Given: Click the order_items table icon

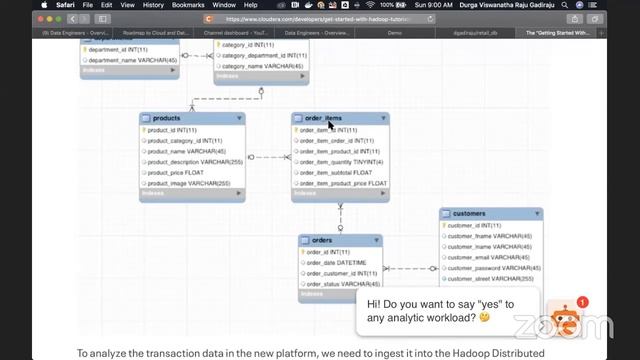Looking at the screenshot, I should (x=298, y=118).
